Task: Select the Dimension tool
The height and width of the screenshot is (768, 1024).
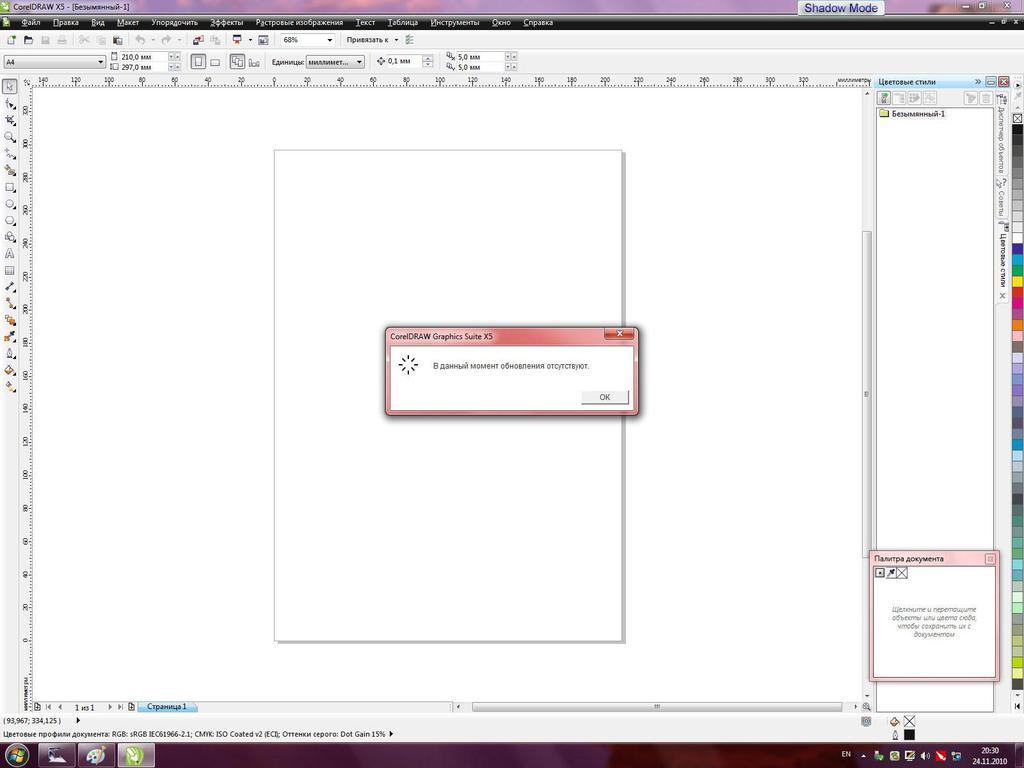Action: click(10, 287)
